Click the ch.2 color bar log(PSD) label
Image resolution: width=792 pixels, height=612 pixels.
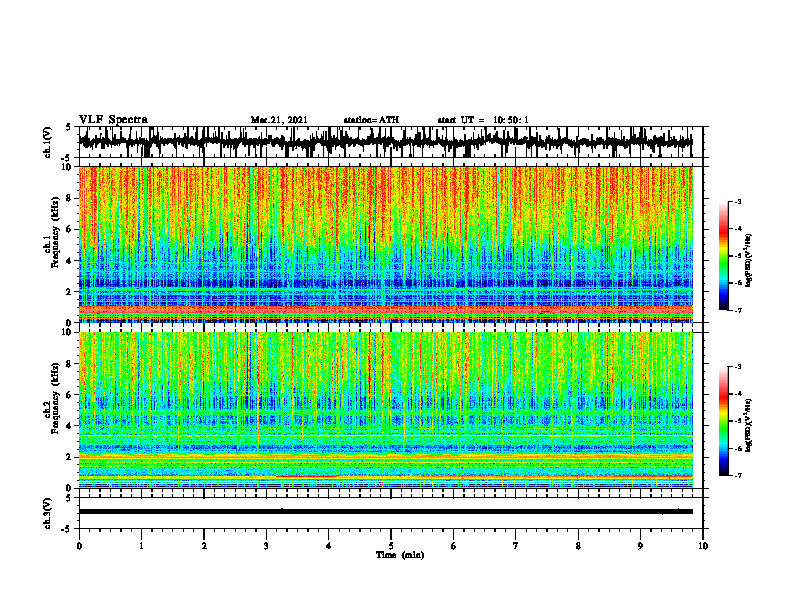tap(749, 426)
